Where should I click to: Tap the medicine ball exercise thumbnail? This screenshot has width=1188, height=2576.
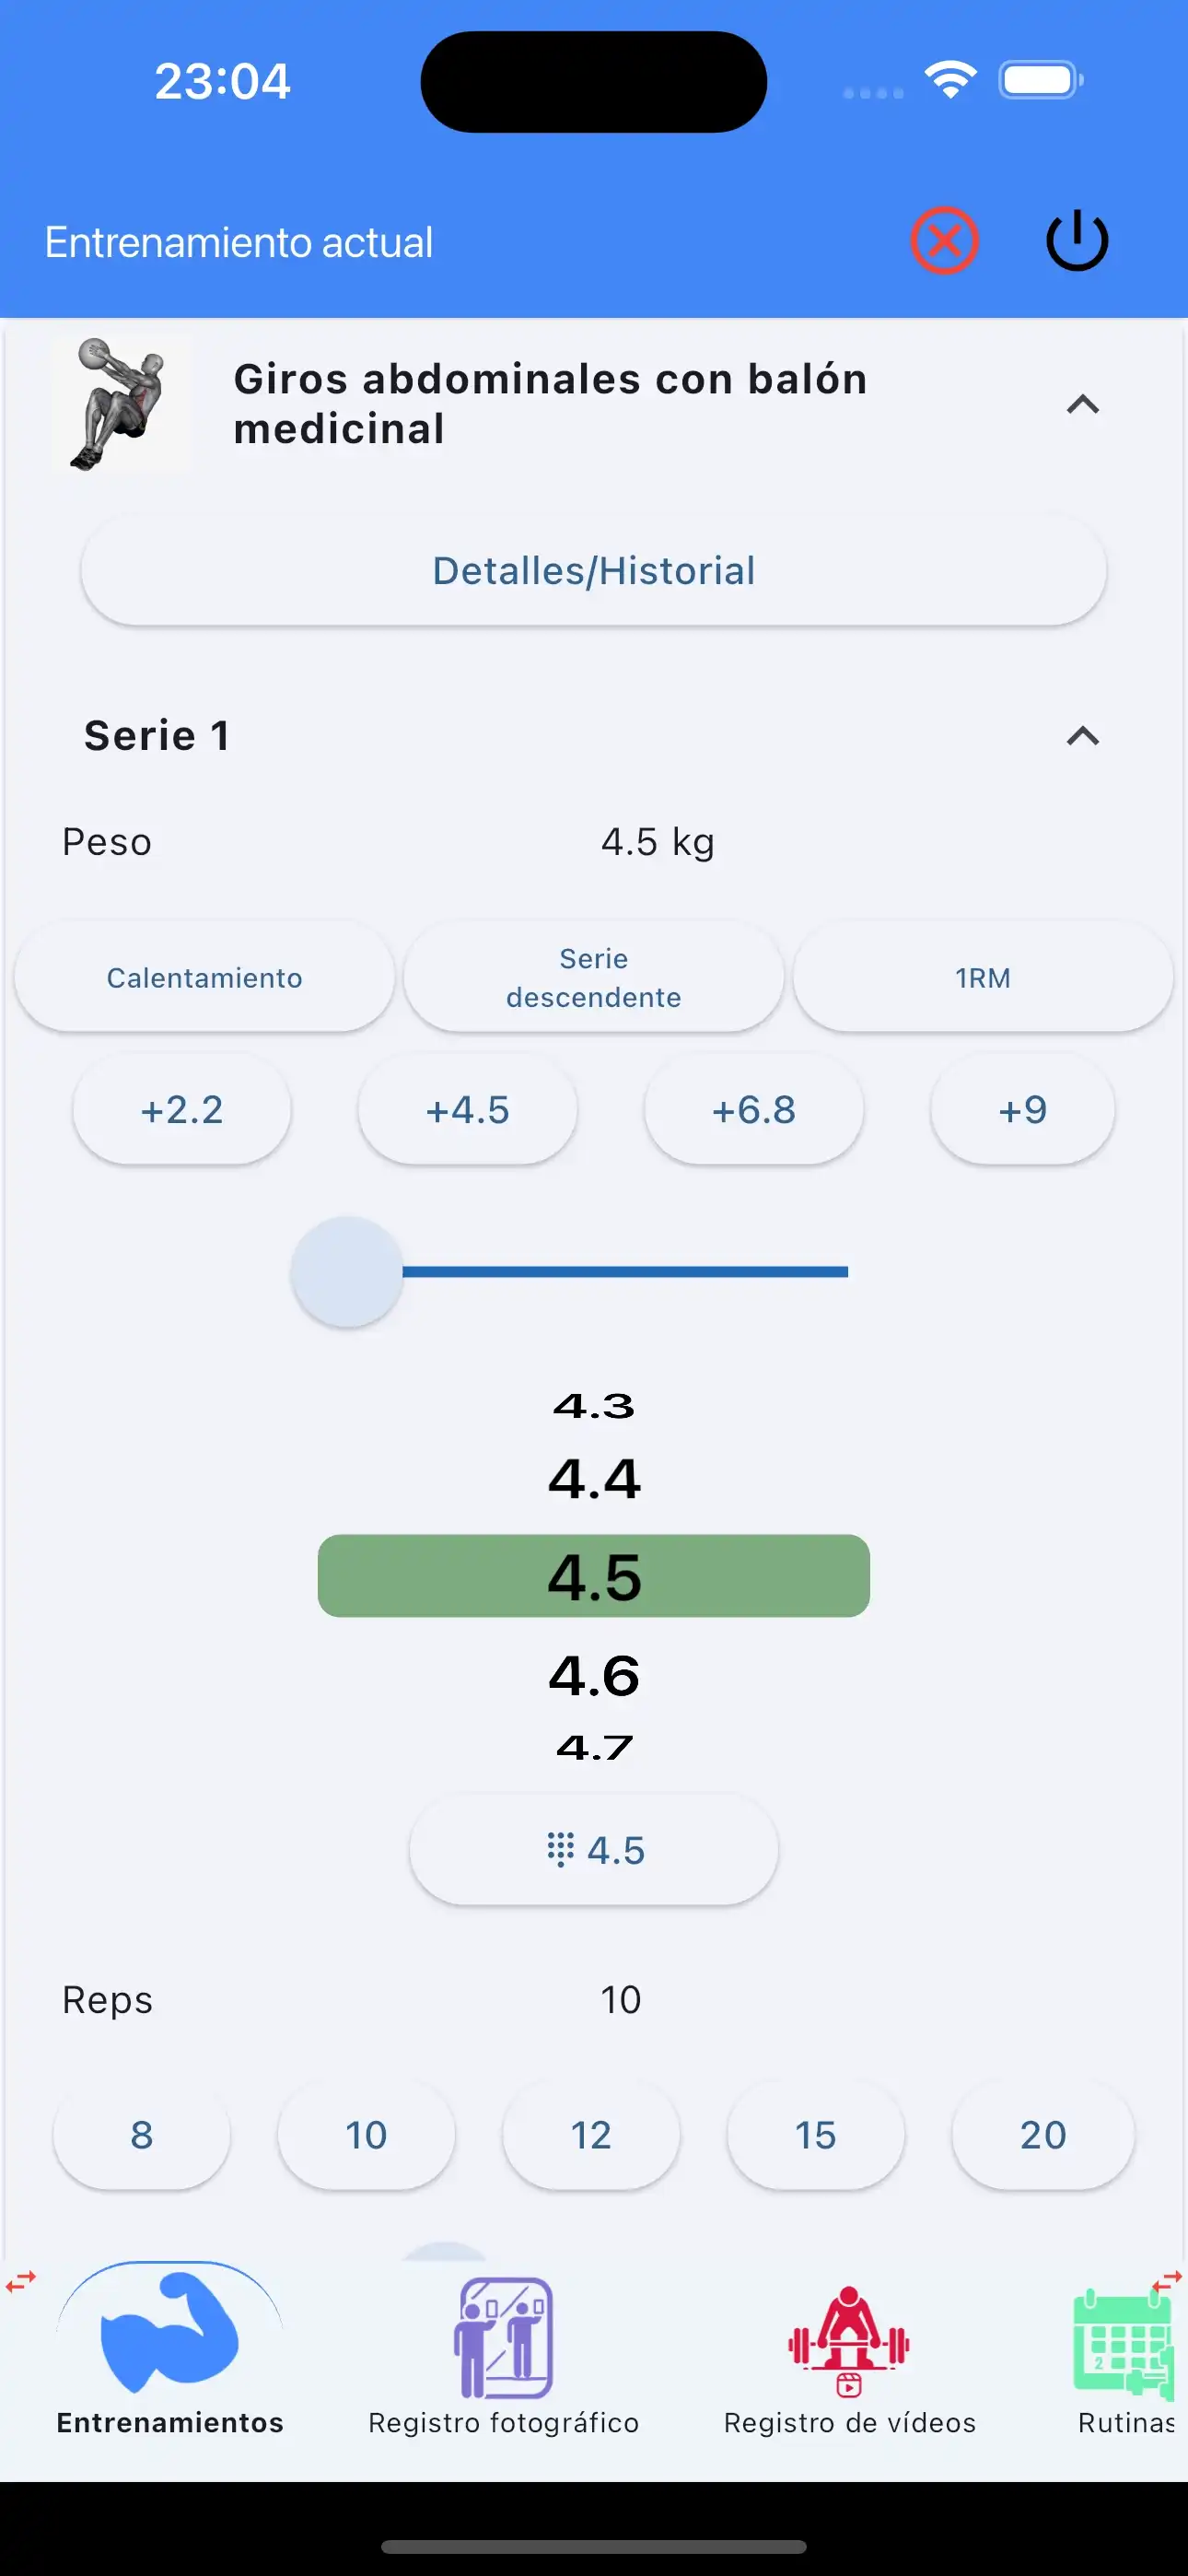pyautogui.click(x=121, y=403)
